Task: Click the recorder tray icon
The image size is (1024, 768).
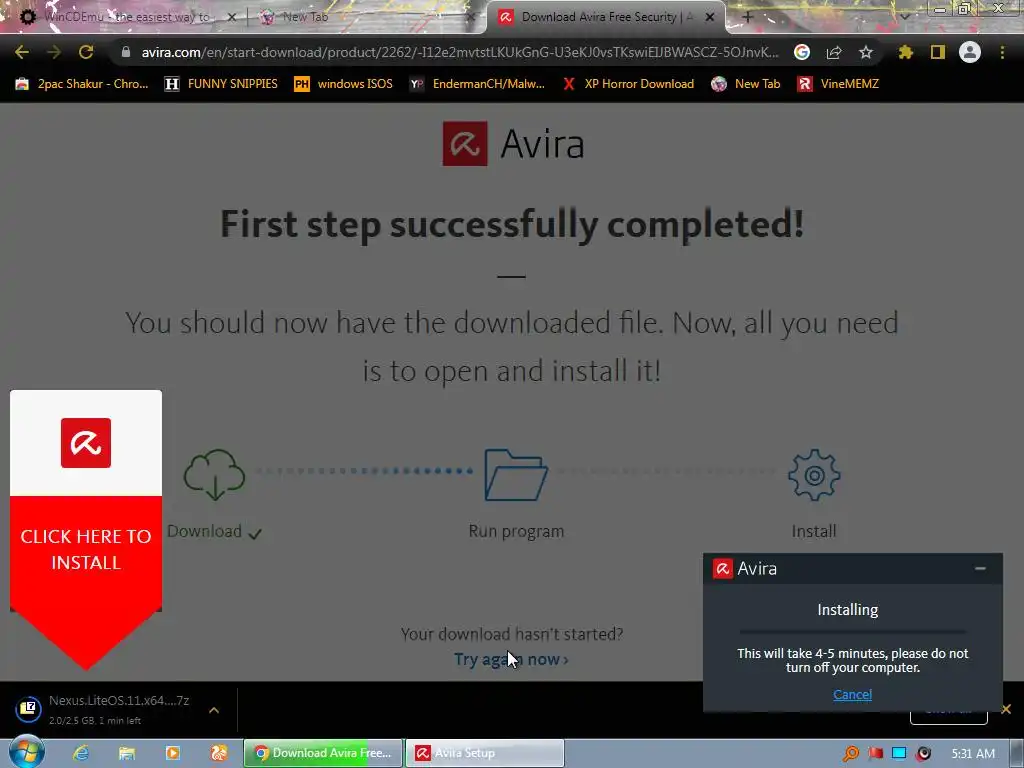Action: tap(923, 754)
